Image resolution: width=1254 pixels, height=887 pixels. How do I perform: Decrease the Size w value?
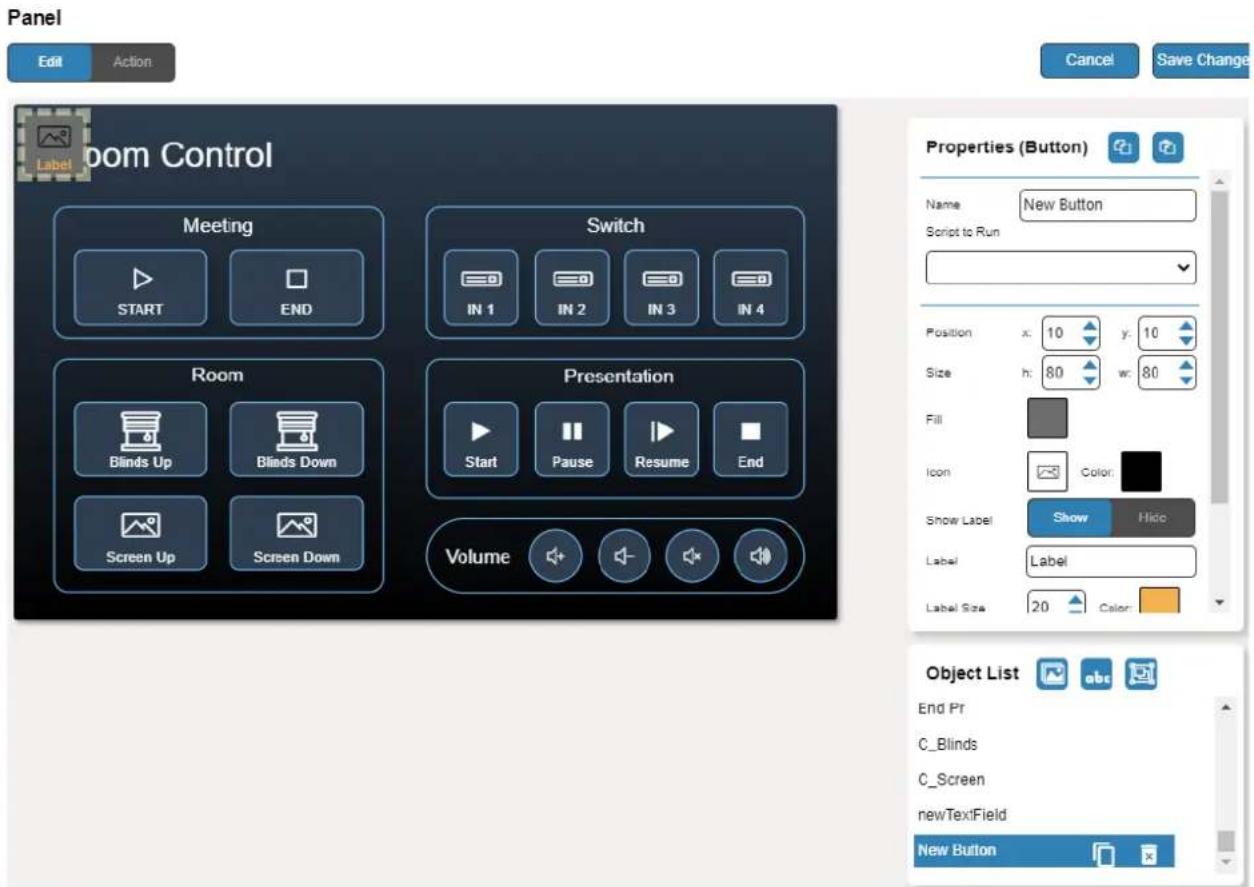[x=1186, y=382]
